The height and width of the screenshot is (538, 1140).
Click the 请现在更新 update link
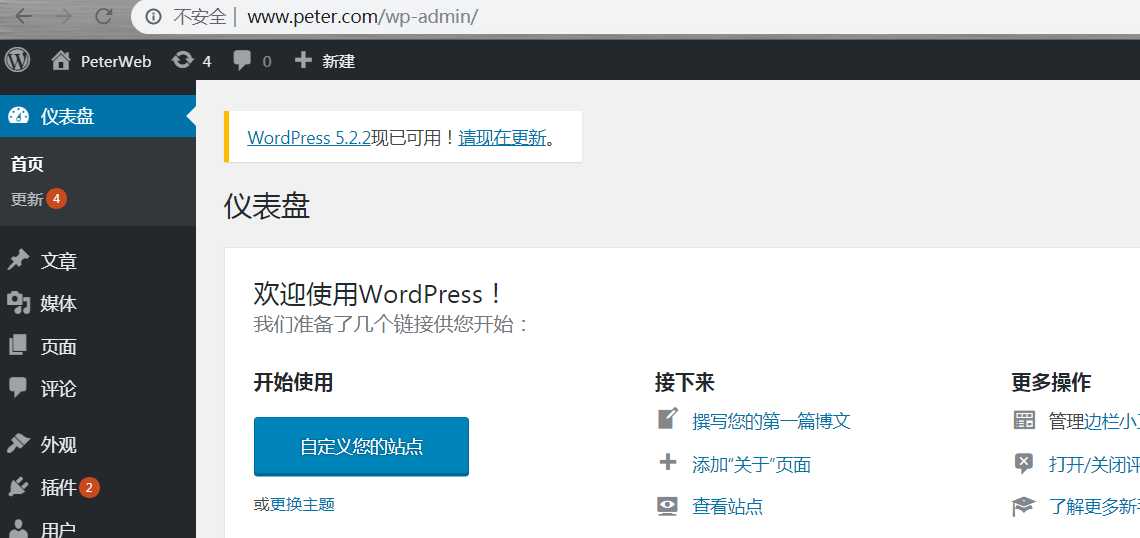(x=502, y=137)
